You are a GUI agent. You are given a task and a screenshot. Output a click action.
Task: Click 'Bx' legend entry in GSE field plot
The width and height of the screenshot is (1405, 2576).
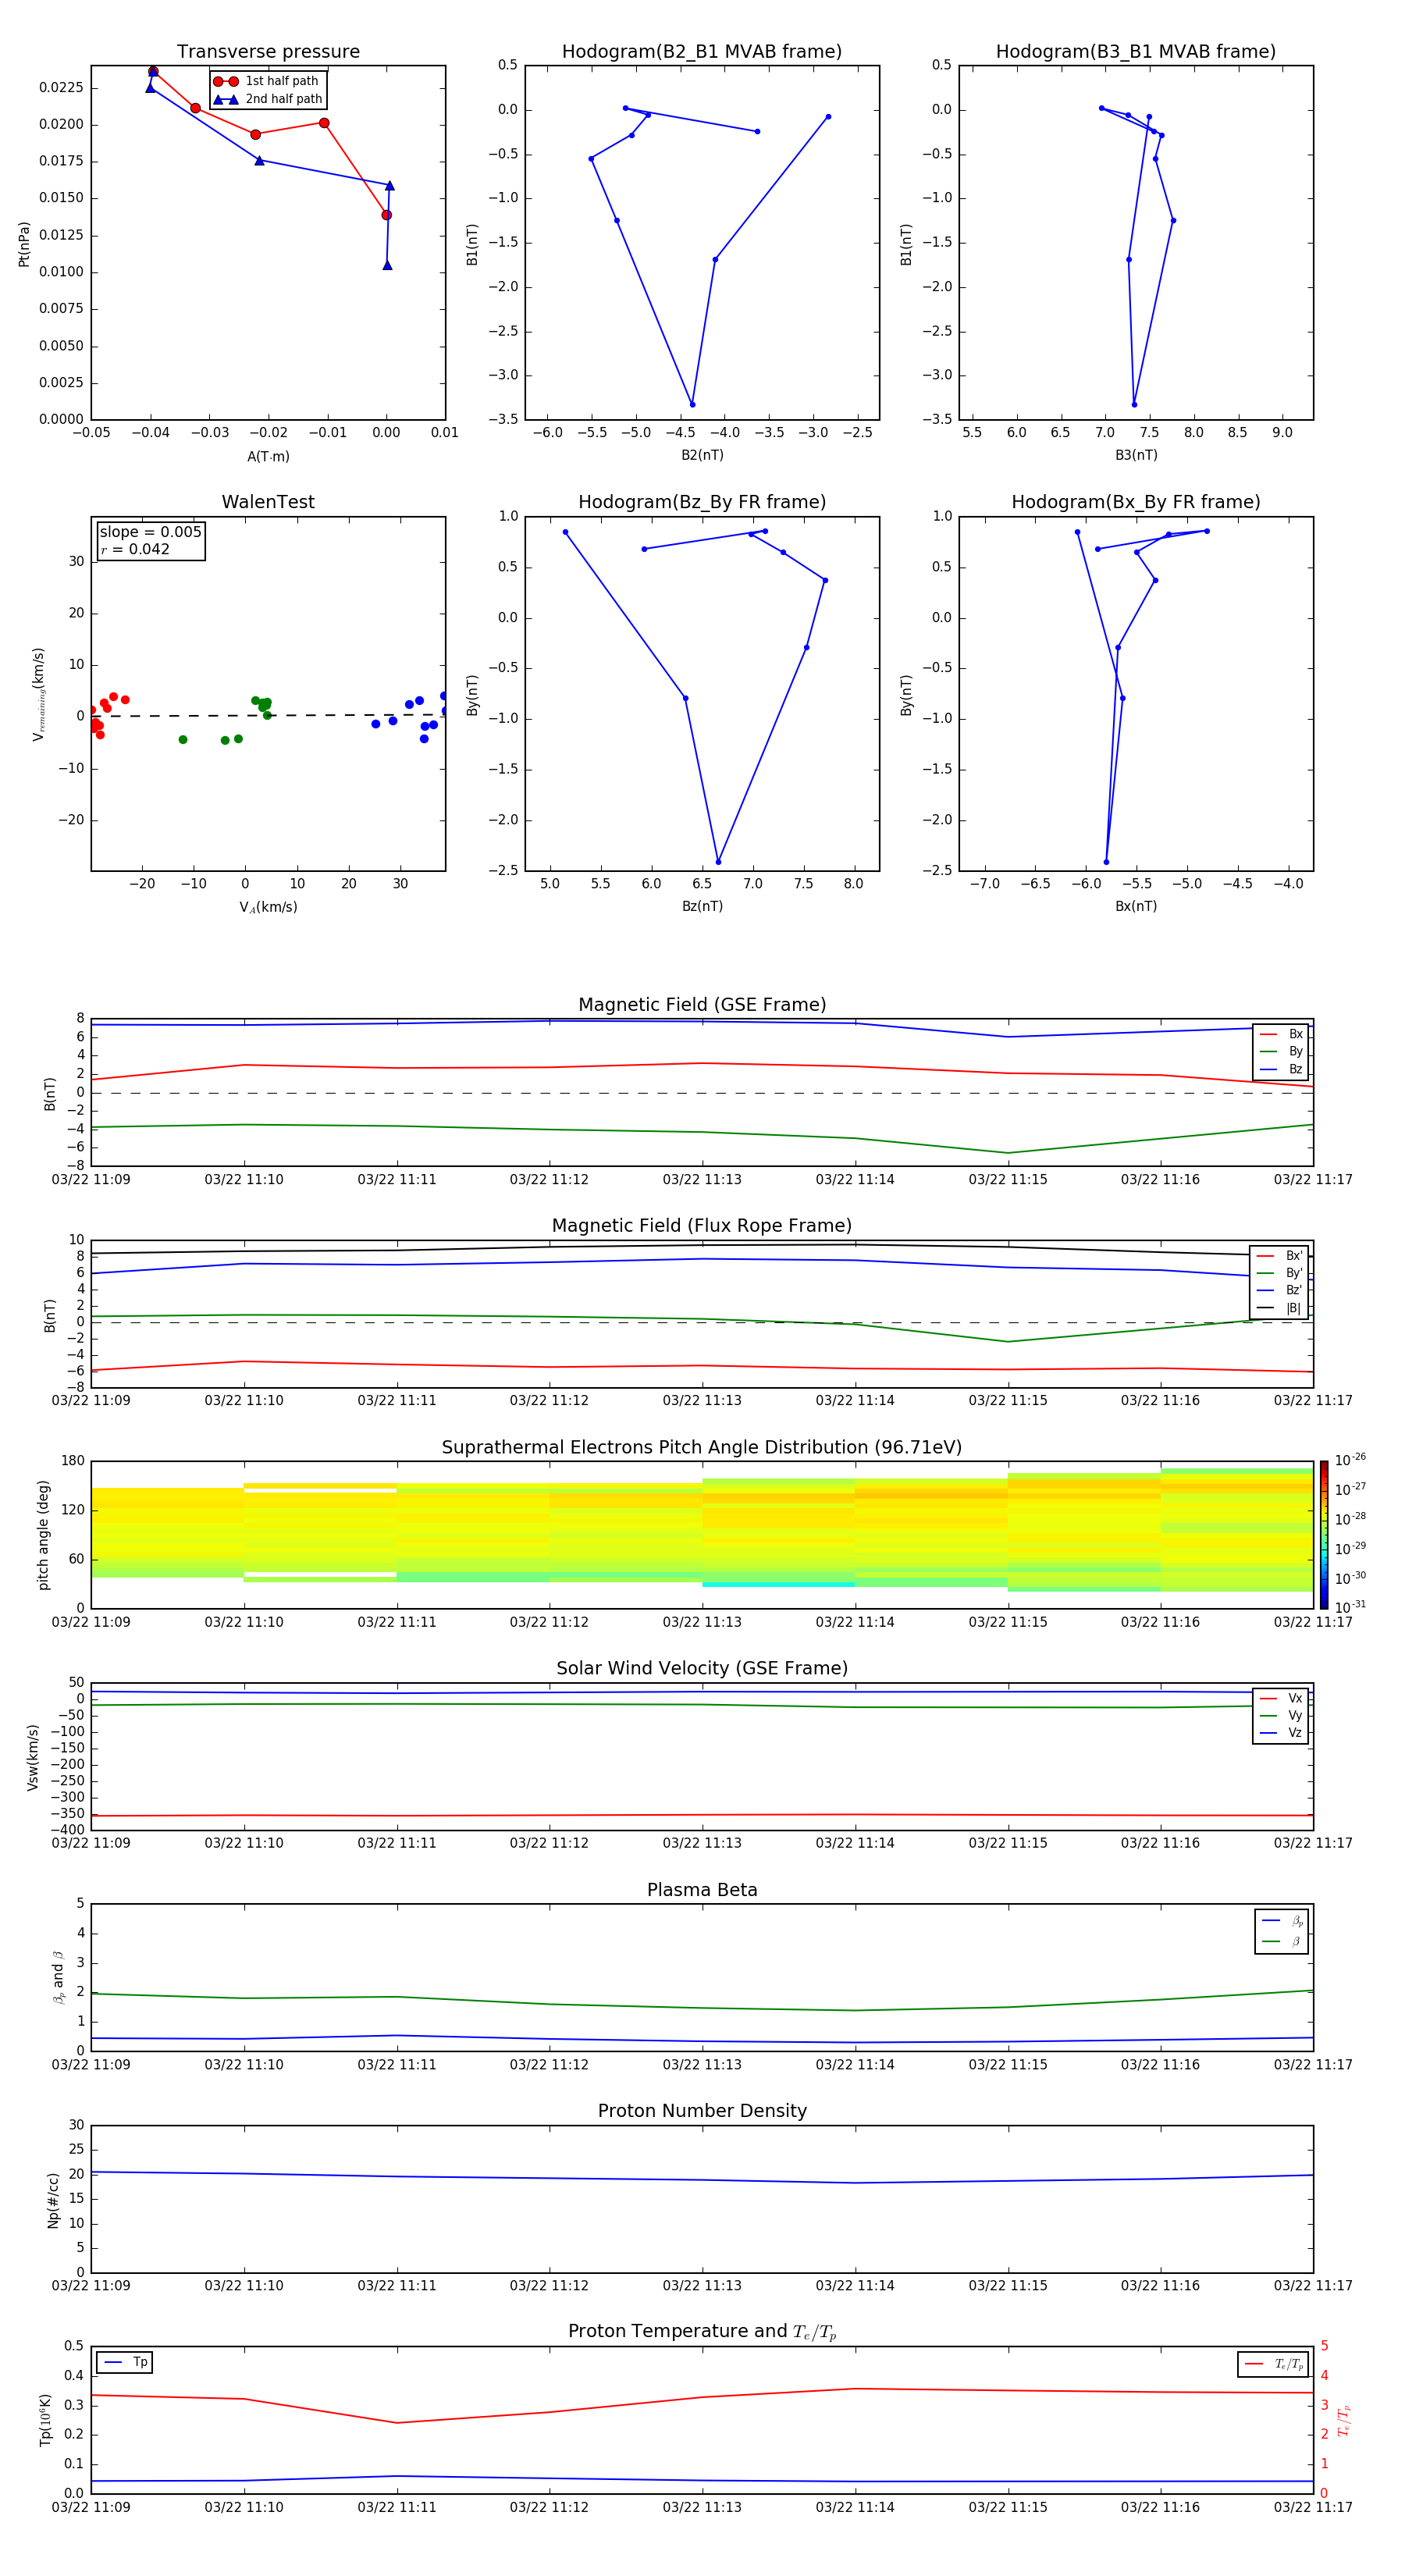coord(1281,1034)
